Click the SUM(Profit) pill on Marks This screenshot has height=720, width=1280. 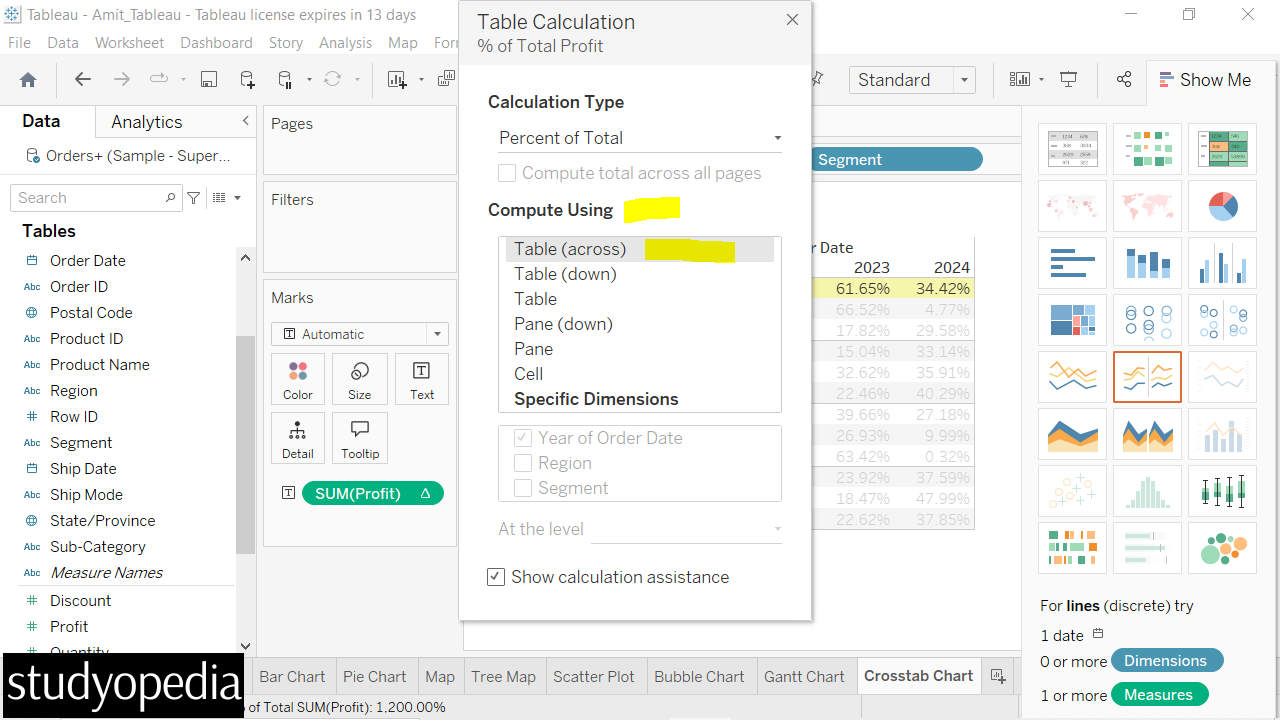click(x=372, y=493)
